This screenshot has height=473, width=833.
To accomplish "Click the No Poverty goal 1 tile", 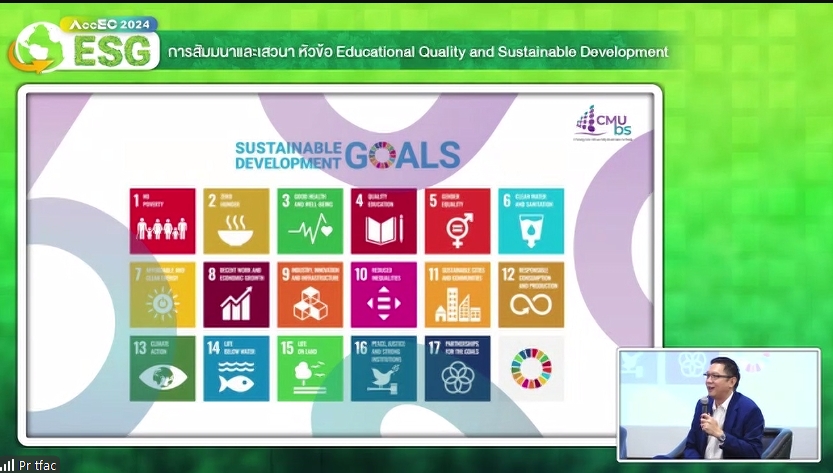I will pos(163,221).
